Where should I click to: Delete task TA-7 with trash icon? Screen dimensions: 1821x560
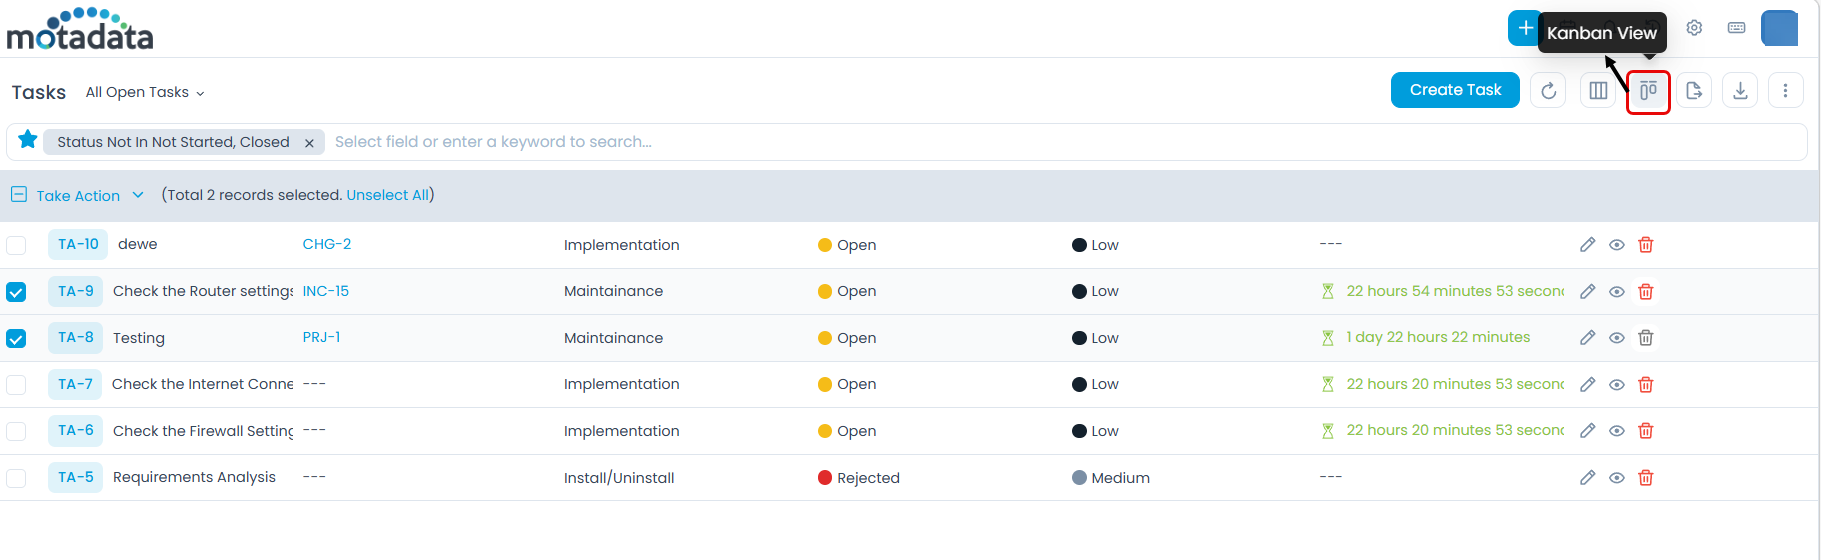point(1646,385)
